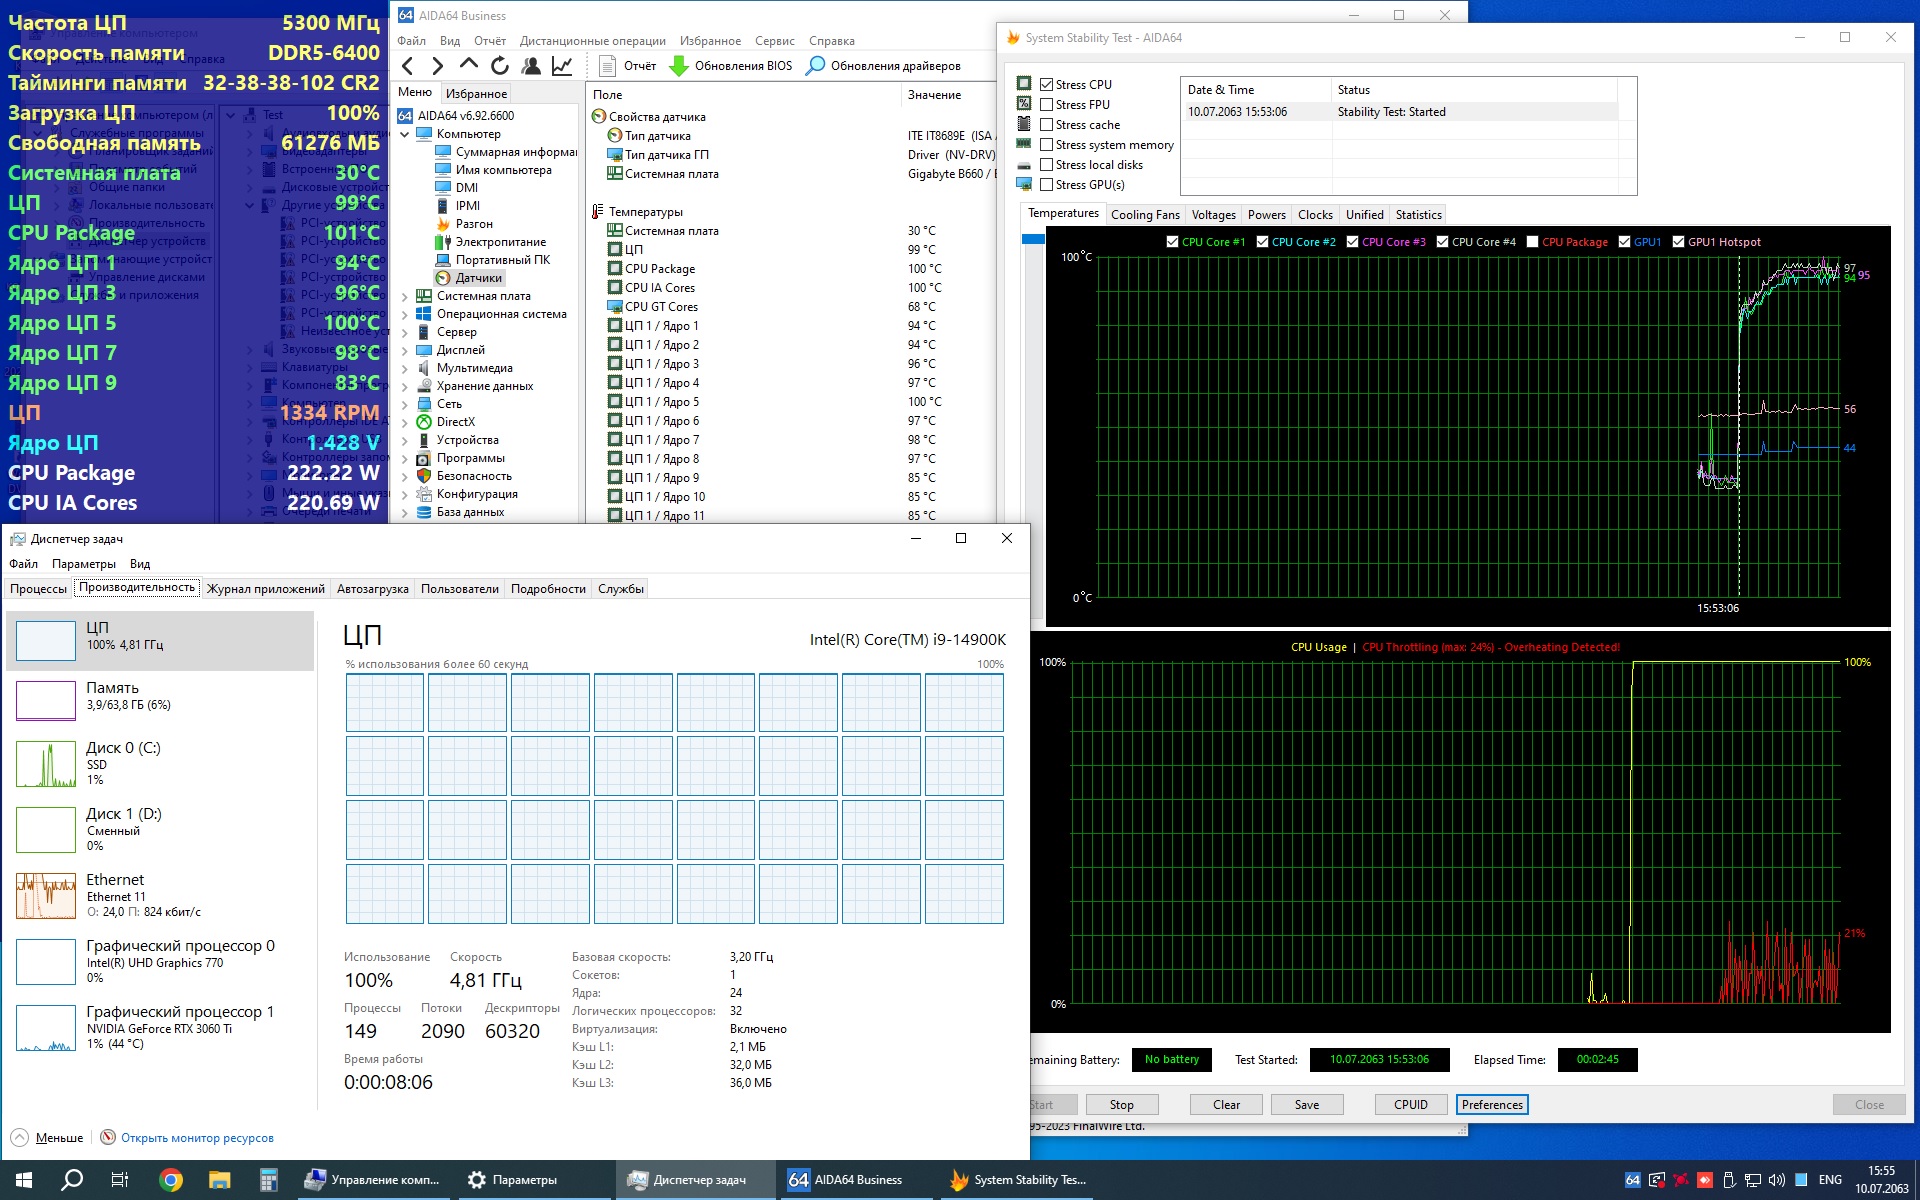Open File Explorer from the taskbar

point(220,1180)
